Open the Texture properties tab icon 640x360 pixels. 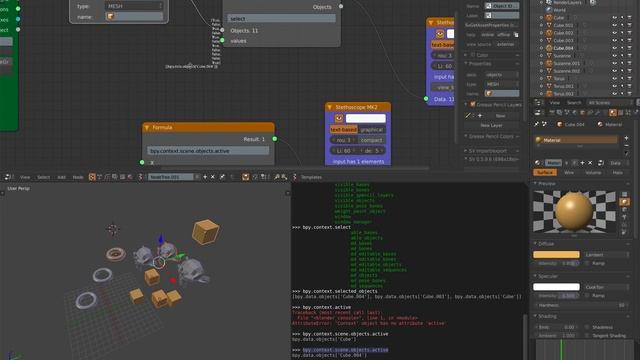(x=620, y=113)
